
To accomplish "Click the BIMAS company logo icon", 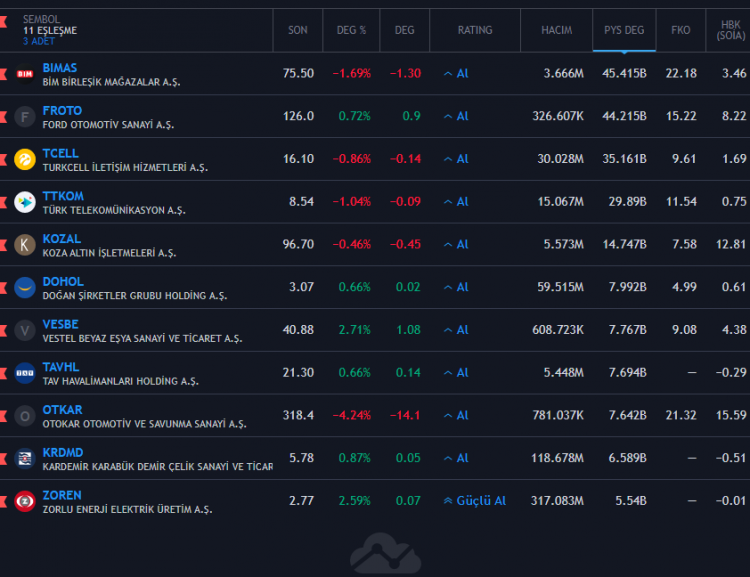I will [25, 74].
